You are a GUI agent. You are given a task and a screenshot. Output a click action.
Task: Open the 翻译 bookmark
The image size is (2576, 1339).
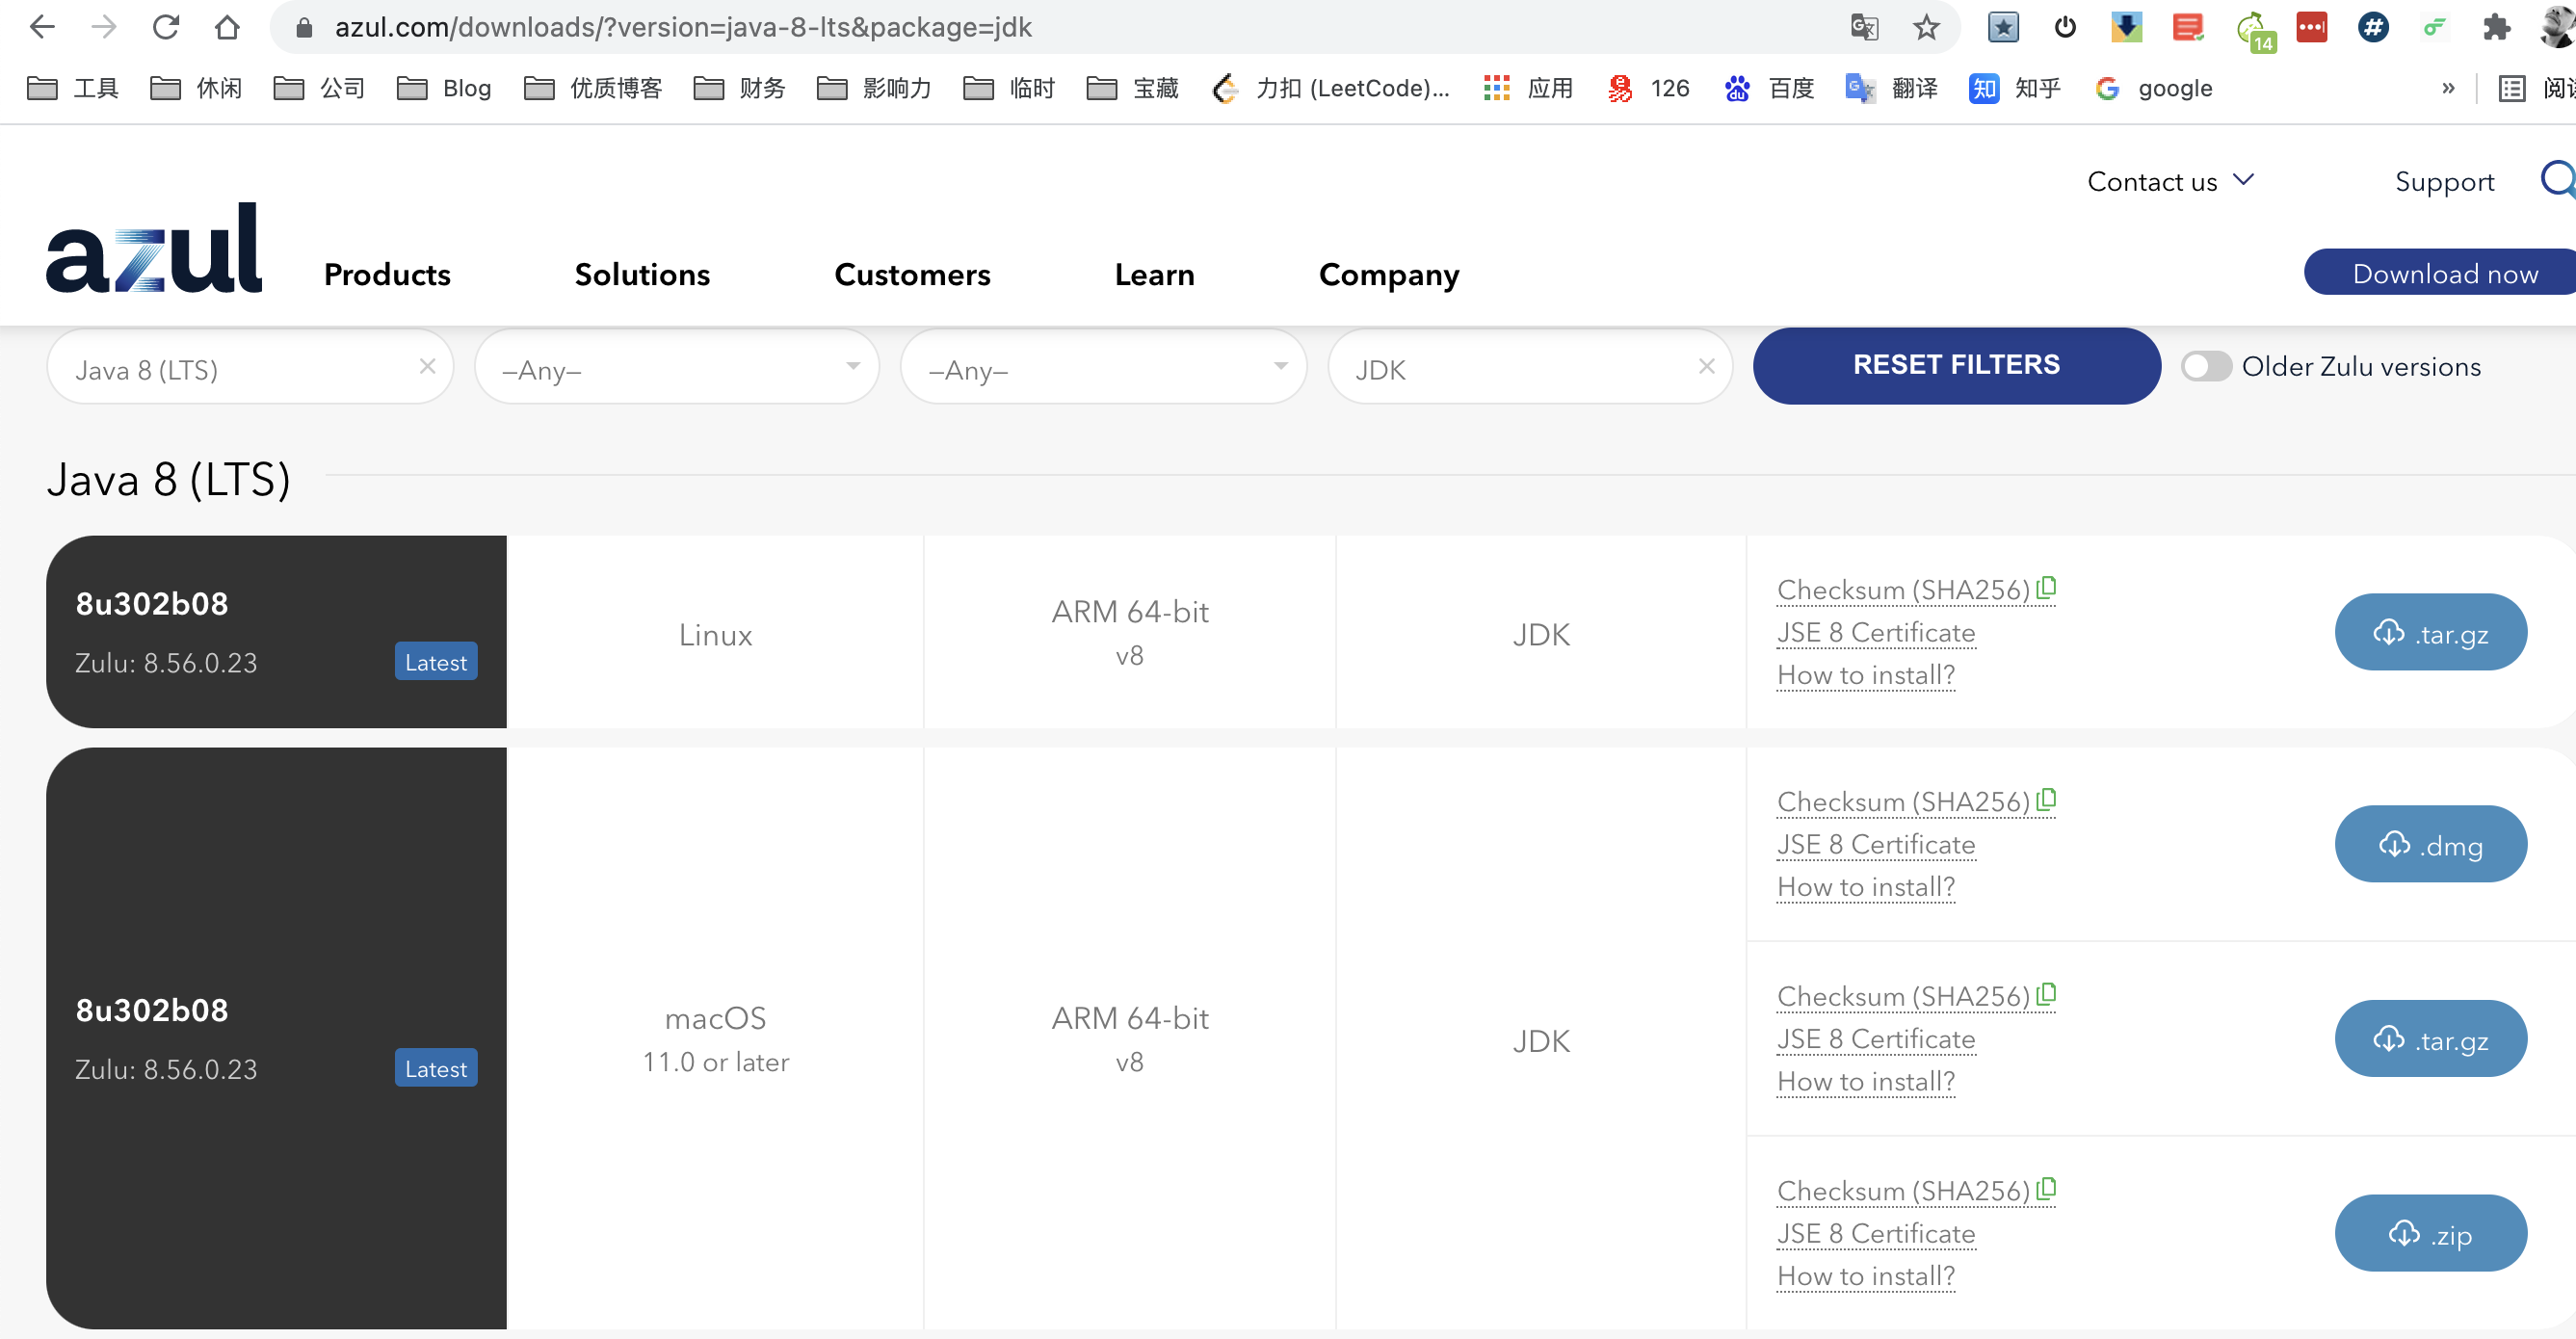(x=1892, y=88)
